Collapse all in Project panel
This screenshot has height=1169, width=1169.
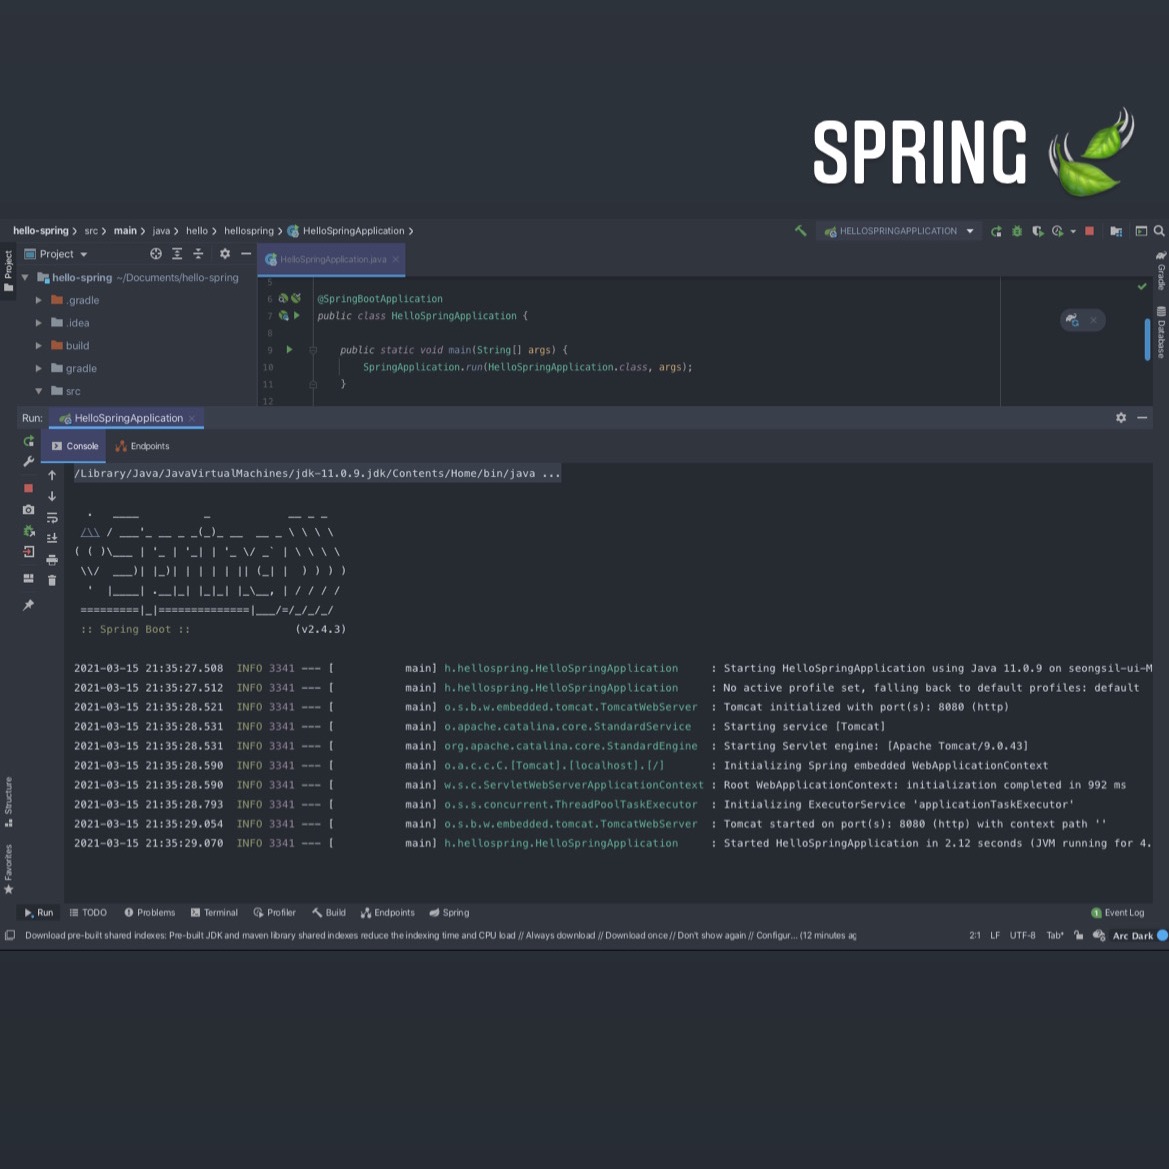[x=198, y=253]
